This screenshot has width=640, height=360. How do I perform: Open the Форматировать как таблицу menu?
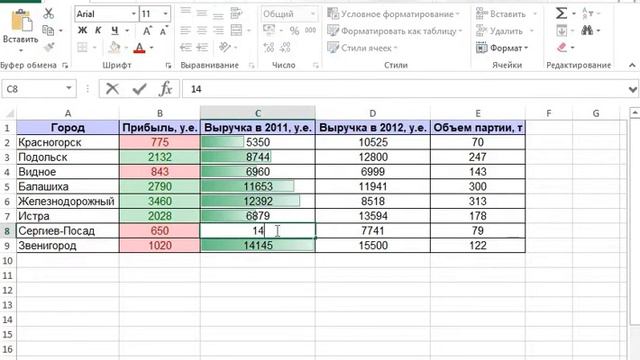[395, 31]
